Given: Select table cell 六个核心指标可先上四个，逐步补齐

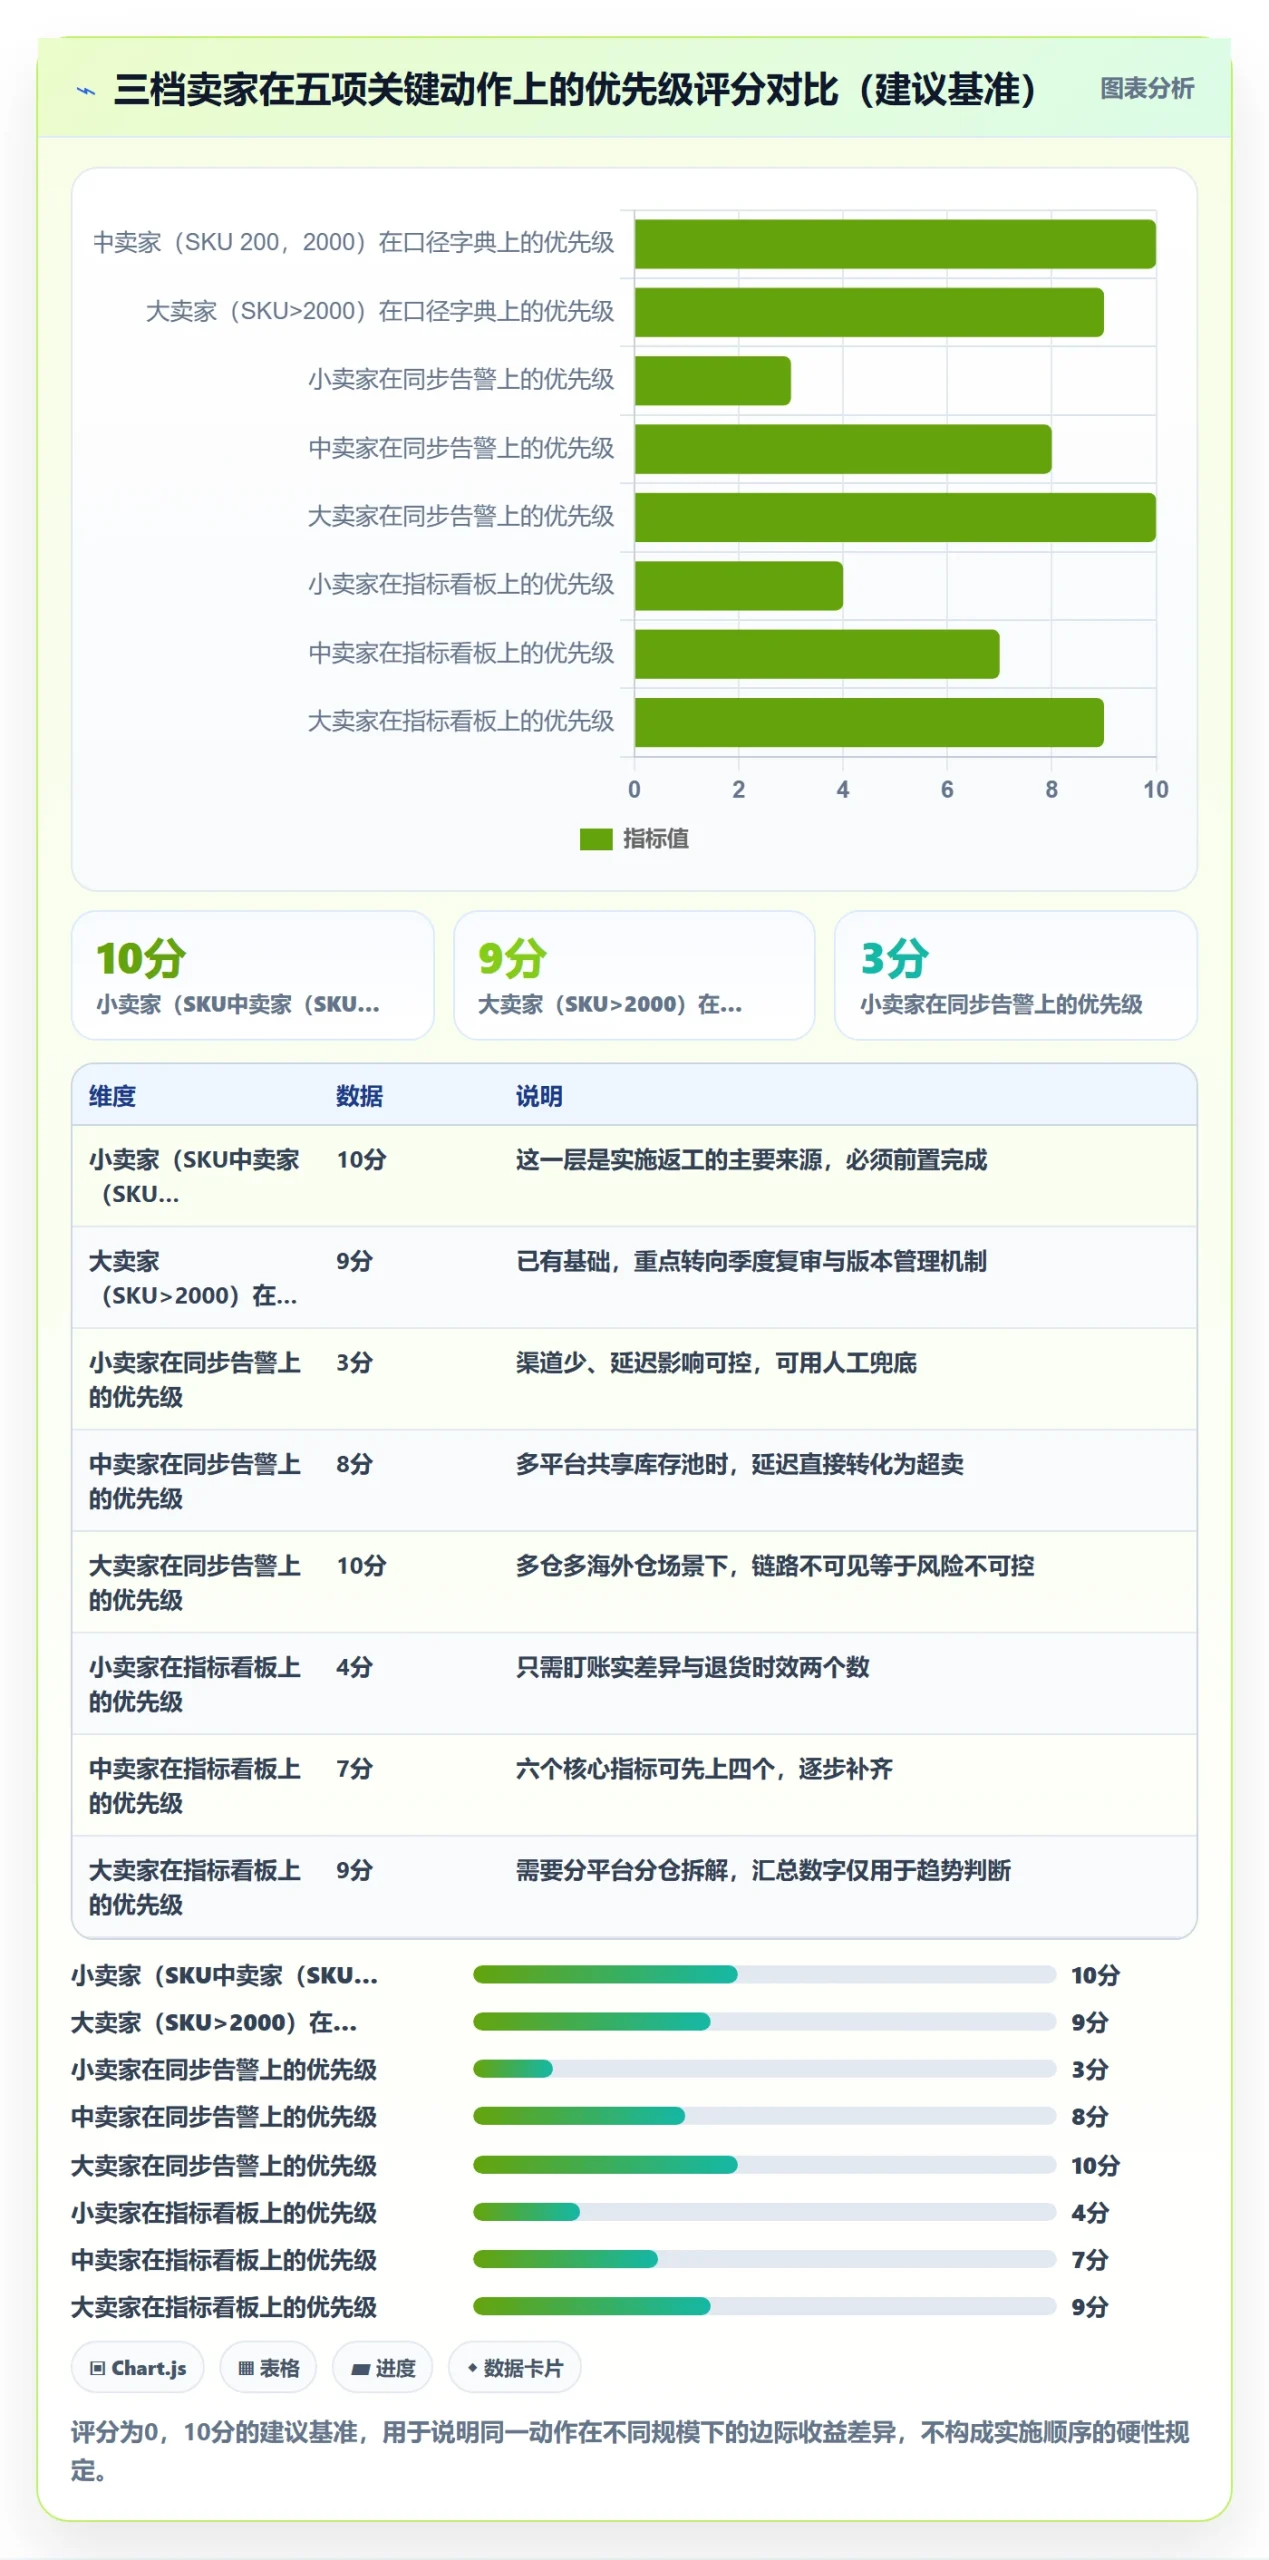Looking at the screenshot, I should (704, 1769).
